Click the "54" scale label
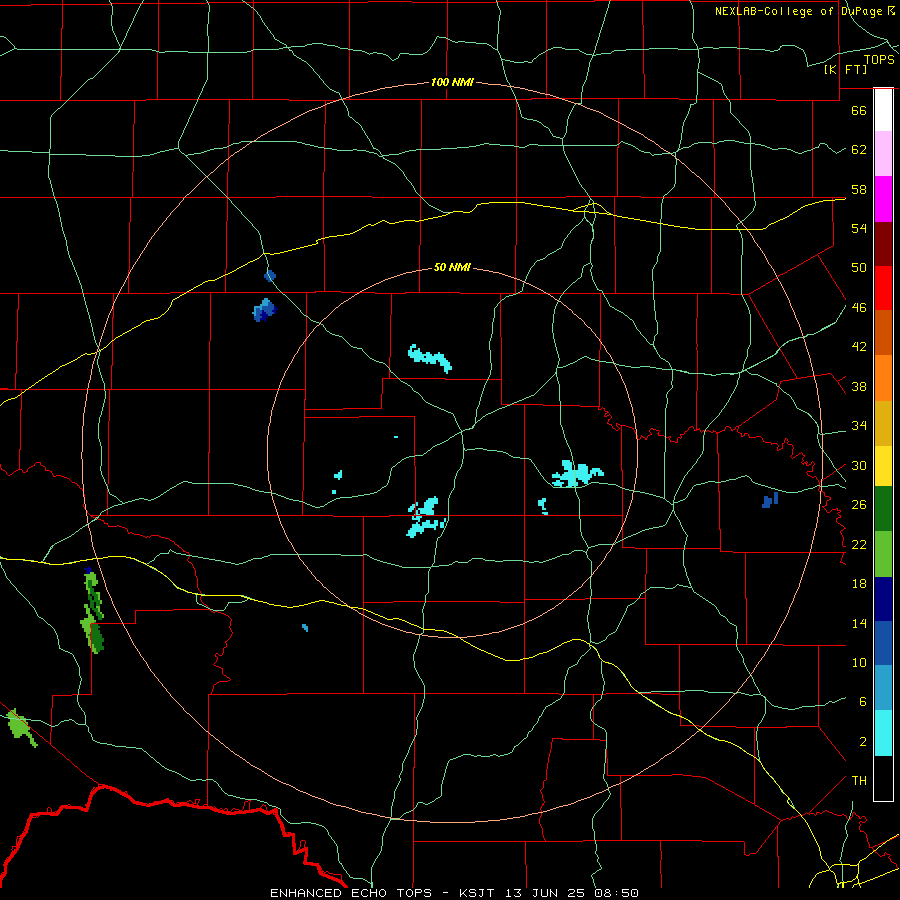The height and width of the screenshot is (900, 900). coord(859,228)
